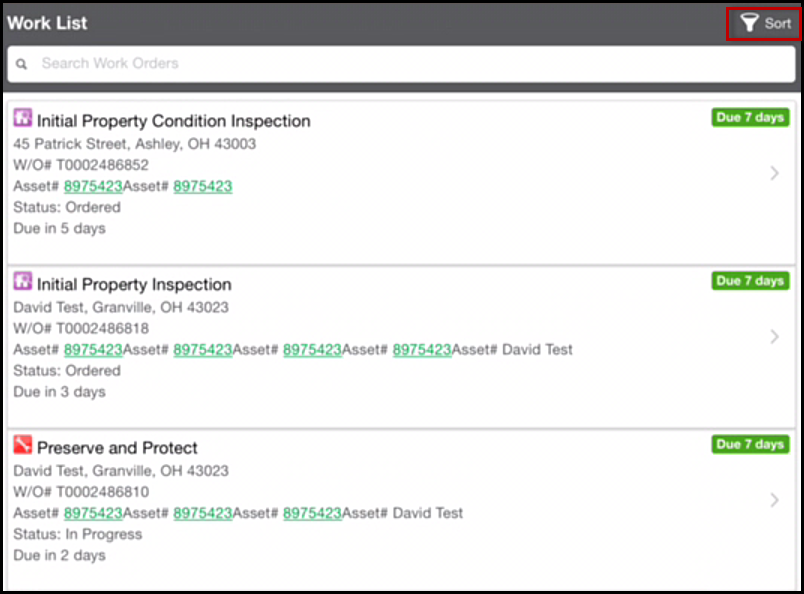The width and height of the screenshot is (804, 594).
Task: Click the Search Work Orders field
Action: [x=401, y=64]
